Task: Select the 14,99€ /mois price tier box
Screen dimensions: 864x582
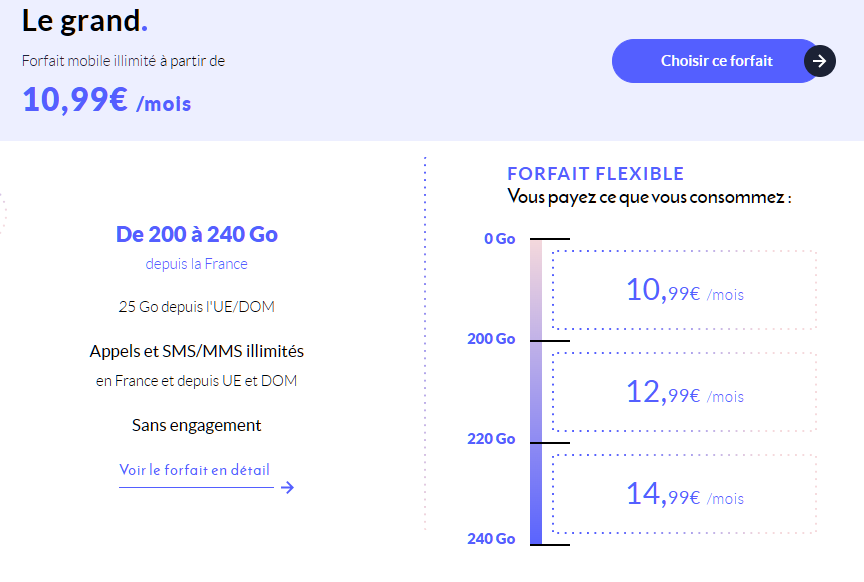Action: [x=684, y=494]
